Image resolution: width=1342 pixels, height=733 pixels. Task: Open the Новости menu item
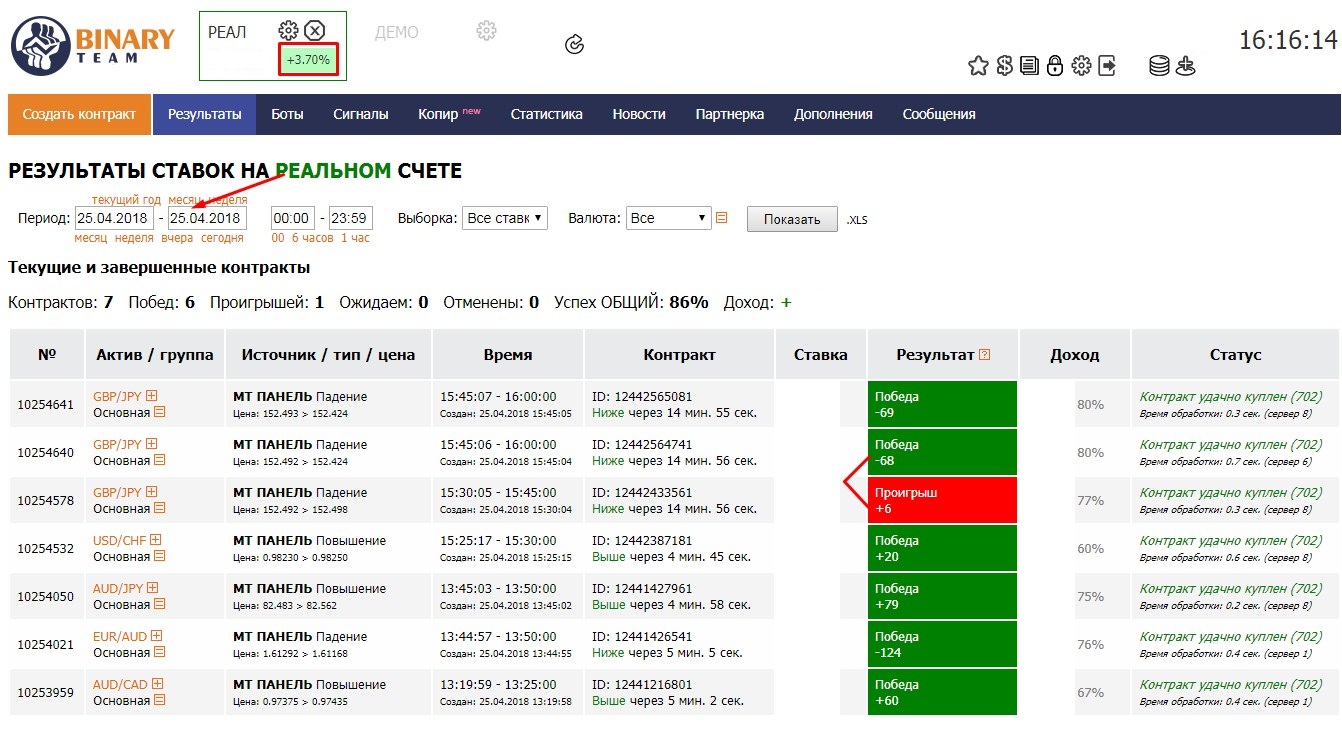tap(639, 114)
